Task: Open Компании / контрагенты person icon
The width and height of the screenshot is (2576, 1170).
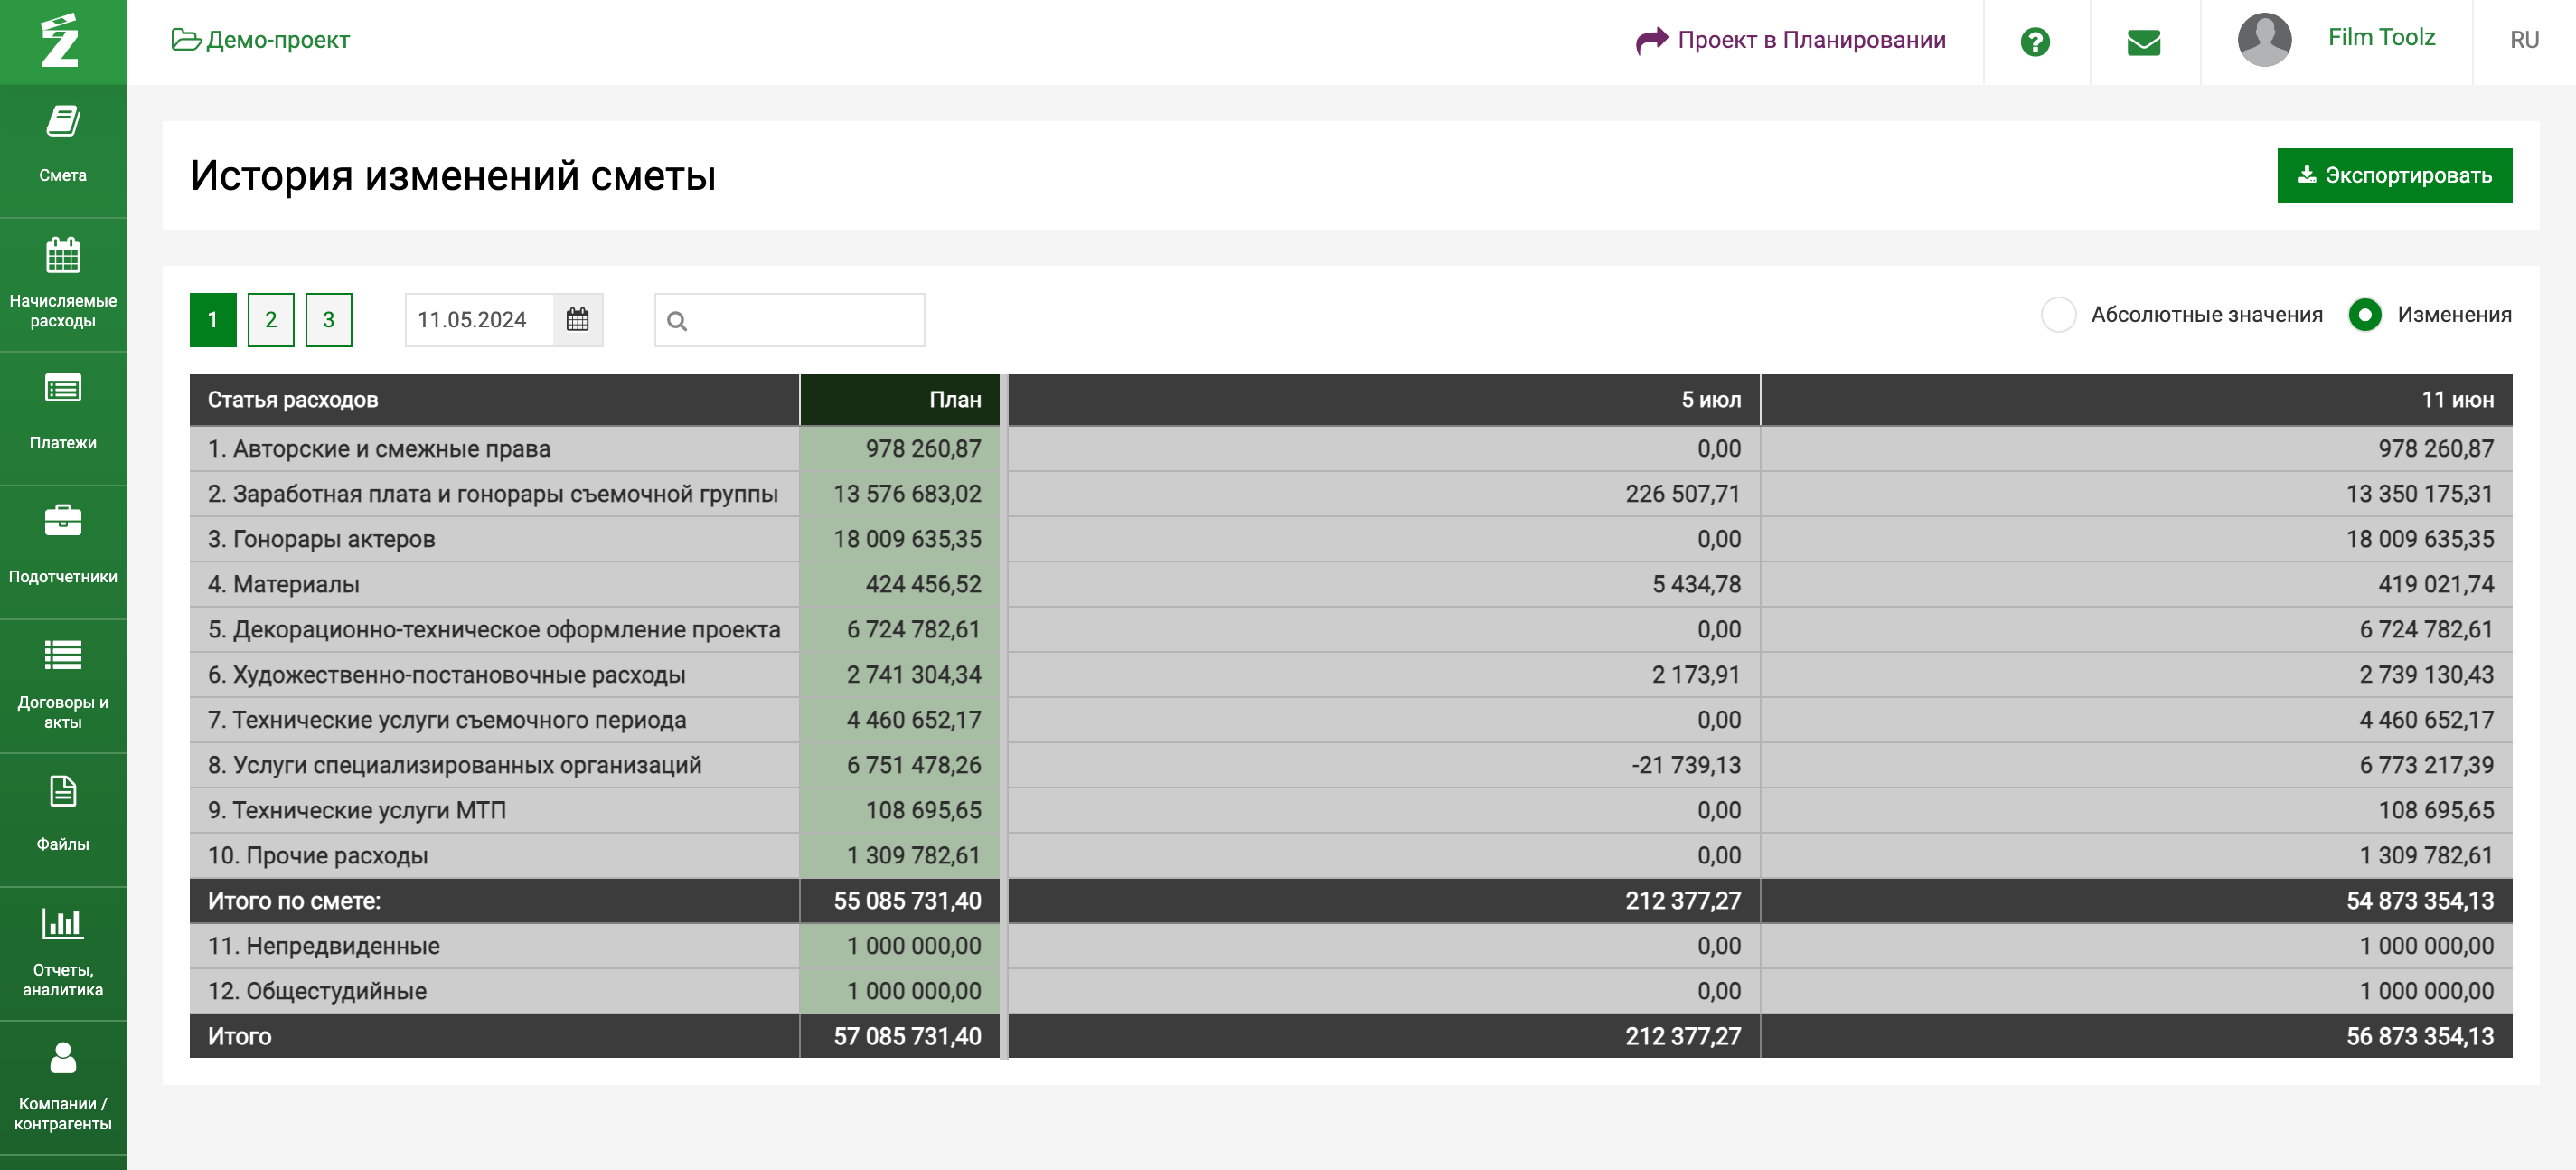Action: (x=63, y=1057)
